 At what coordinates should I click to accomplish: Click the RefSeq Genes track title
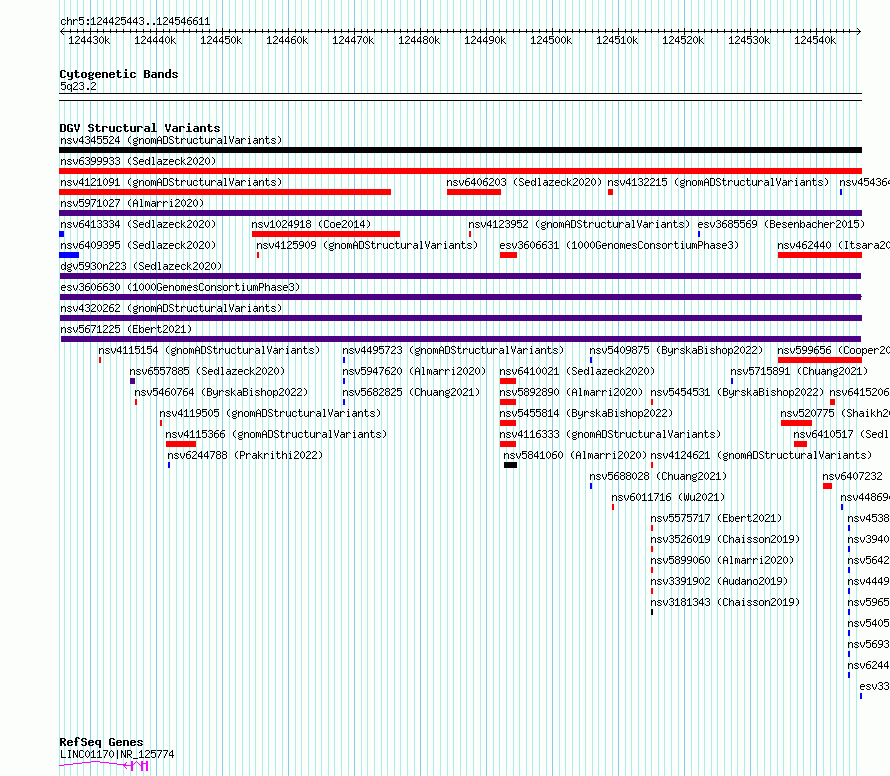point(101,742)
